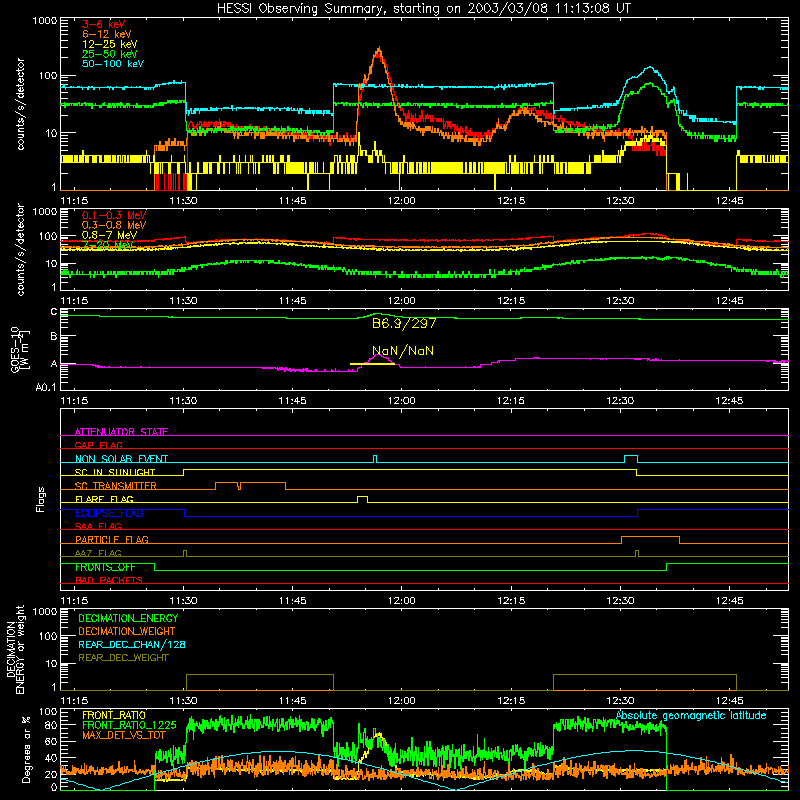Click the GOES-10 axis label
Screen dimensions: 800x800
[20, 350]
